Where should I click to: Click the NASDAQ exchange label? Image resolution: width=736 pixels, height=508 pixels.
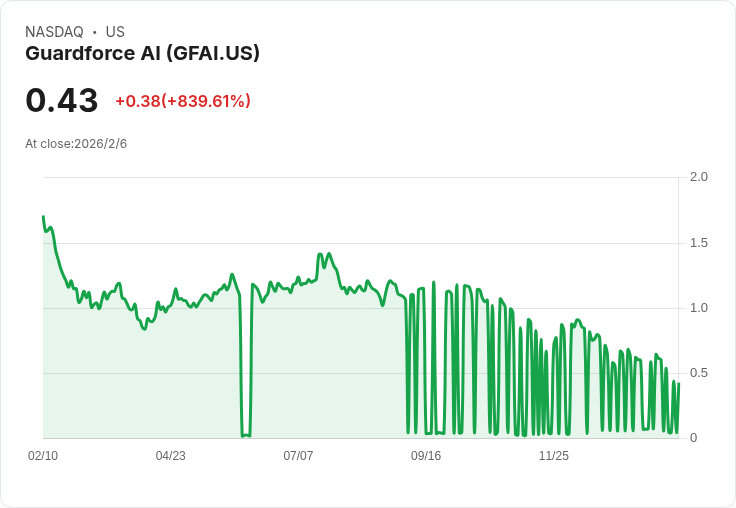(54, 32)
